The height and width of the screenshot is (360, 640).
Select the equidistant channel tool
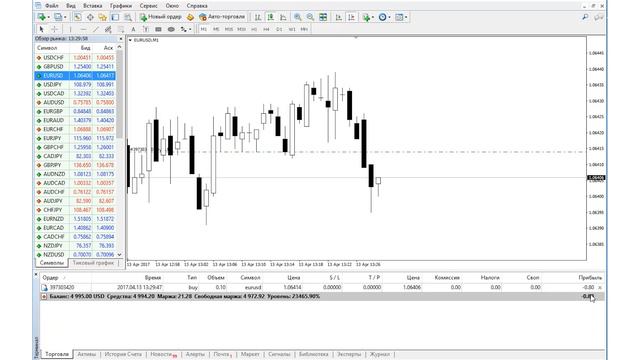(108, 29)
